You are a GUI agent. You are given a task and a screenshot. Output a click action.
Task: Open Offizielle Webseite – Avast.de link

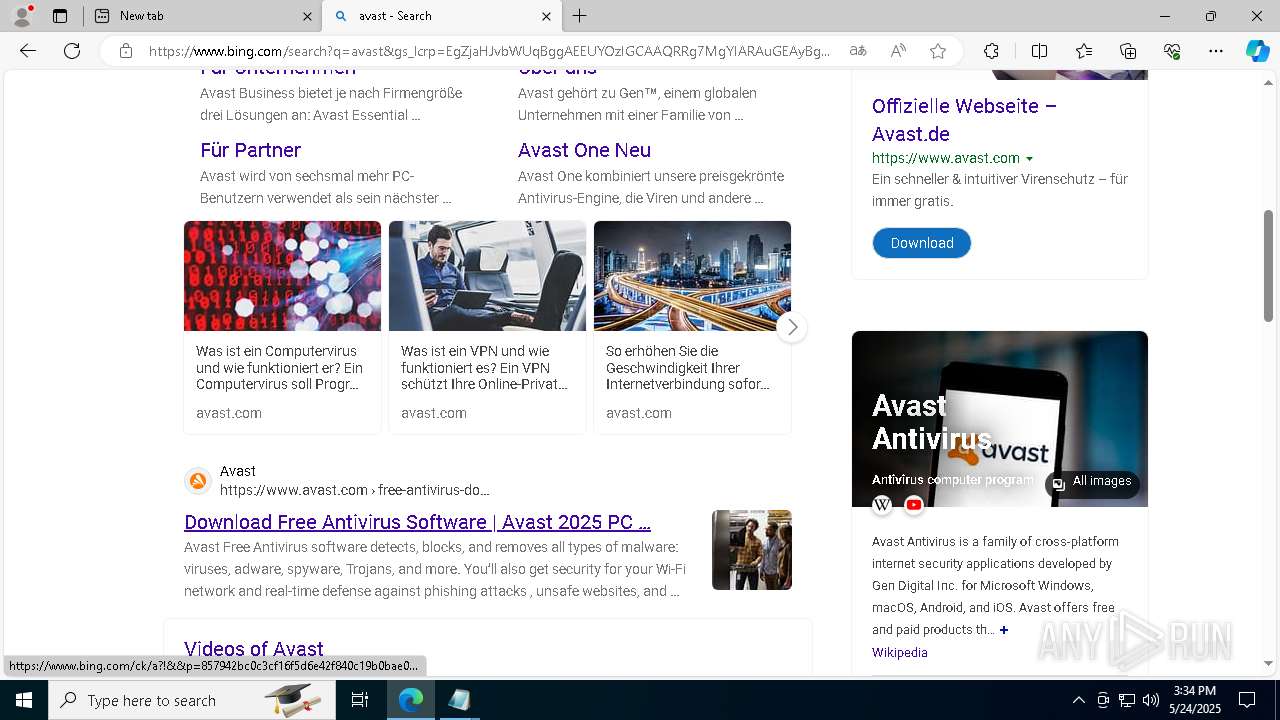[964, 120]
